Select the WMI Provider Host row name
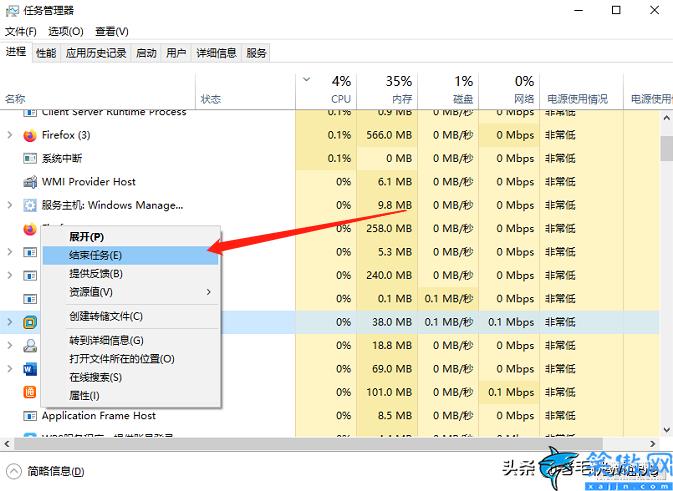 click(x=88, y=182)
